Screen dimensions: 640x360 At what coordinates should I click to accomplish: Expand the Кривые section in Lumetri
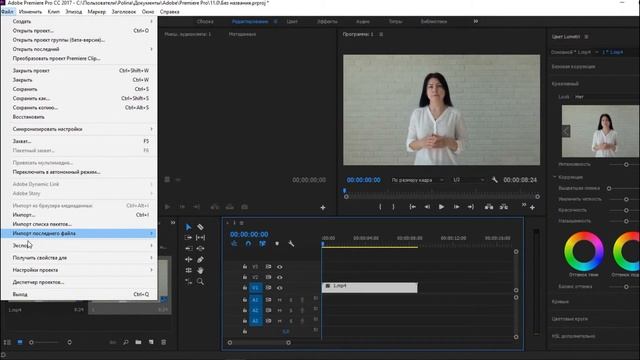(560, 302)
